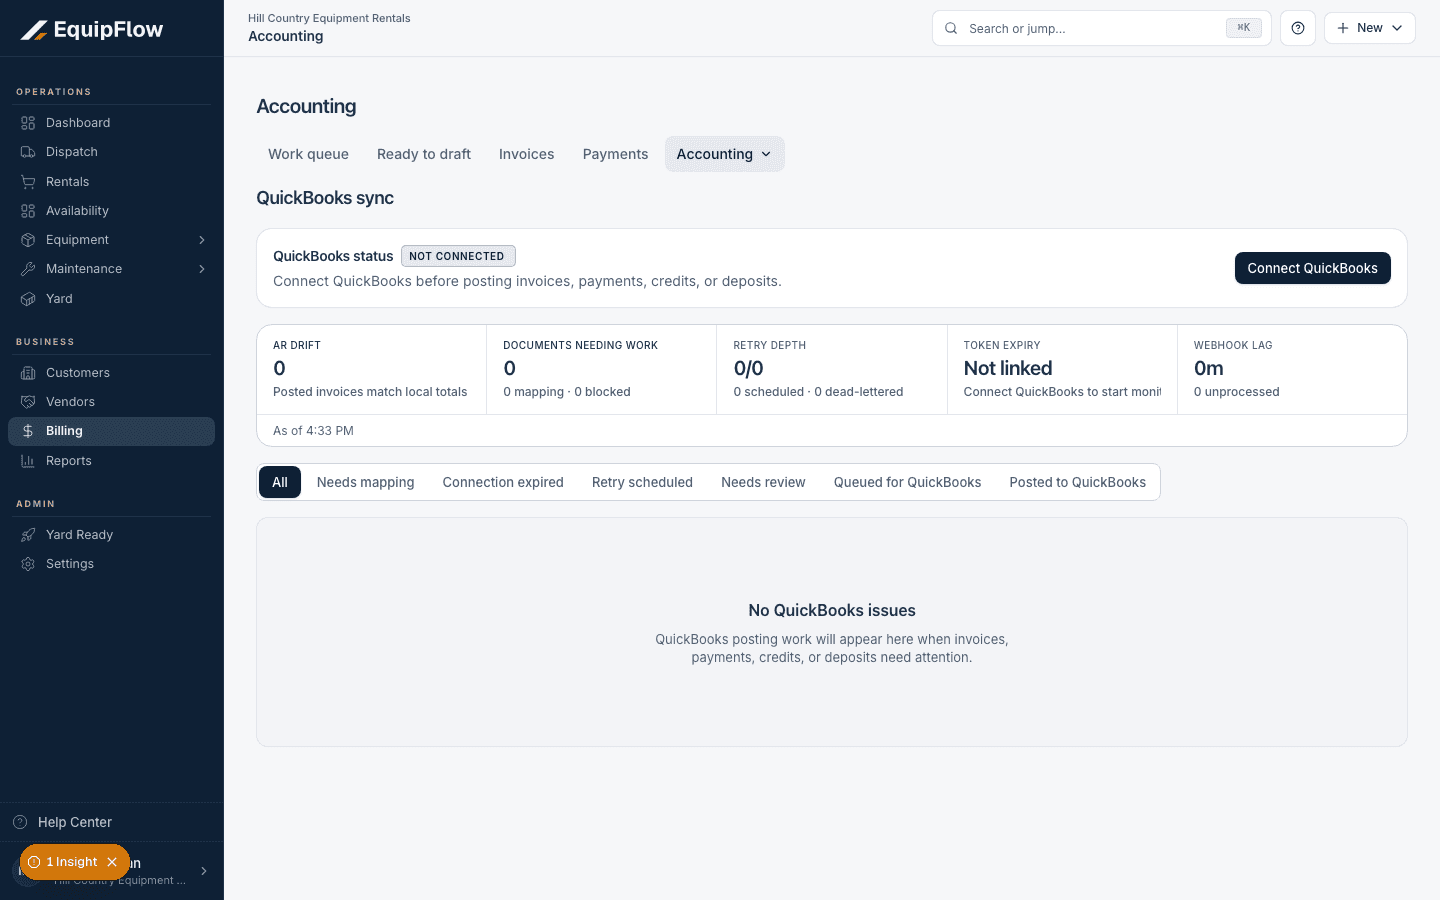This screenshot has height=900, width=1440.
Task: Expand the Maintenance submenu chevron
Action: (x=202, y=269)
